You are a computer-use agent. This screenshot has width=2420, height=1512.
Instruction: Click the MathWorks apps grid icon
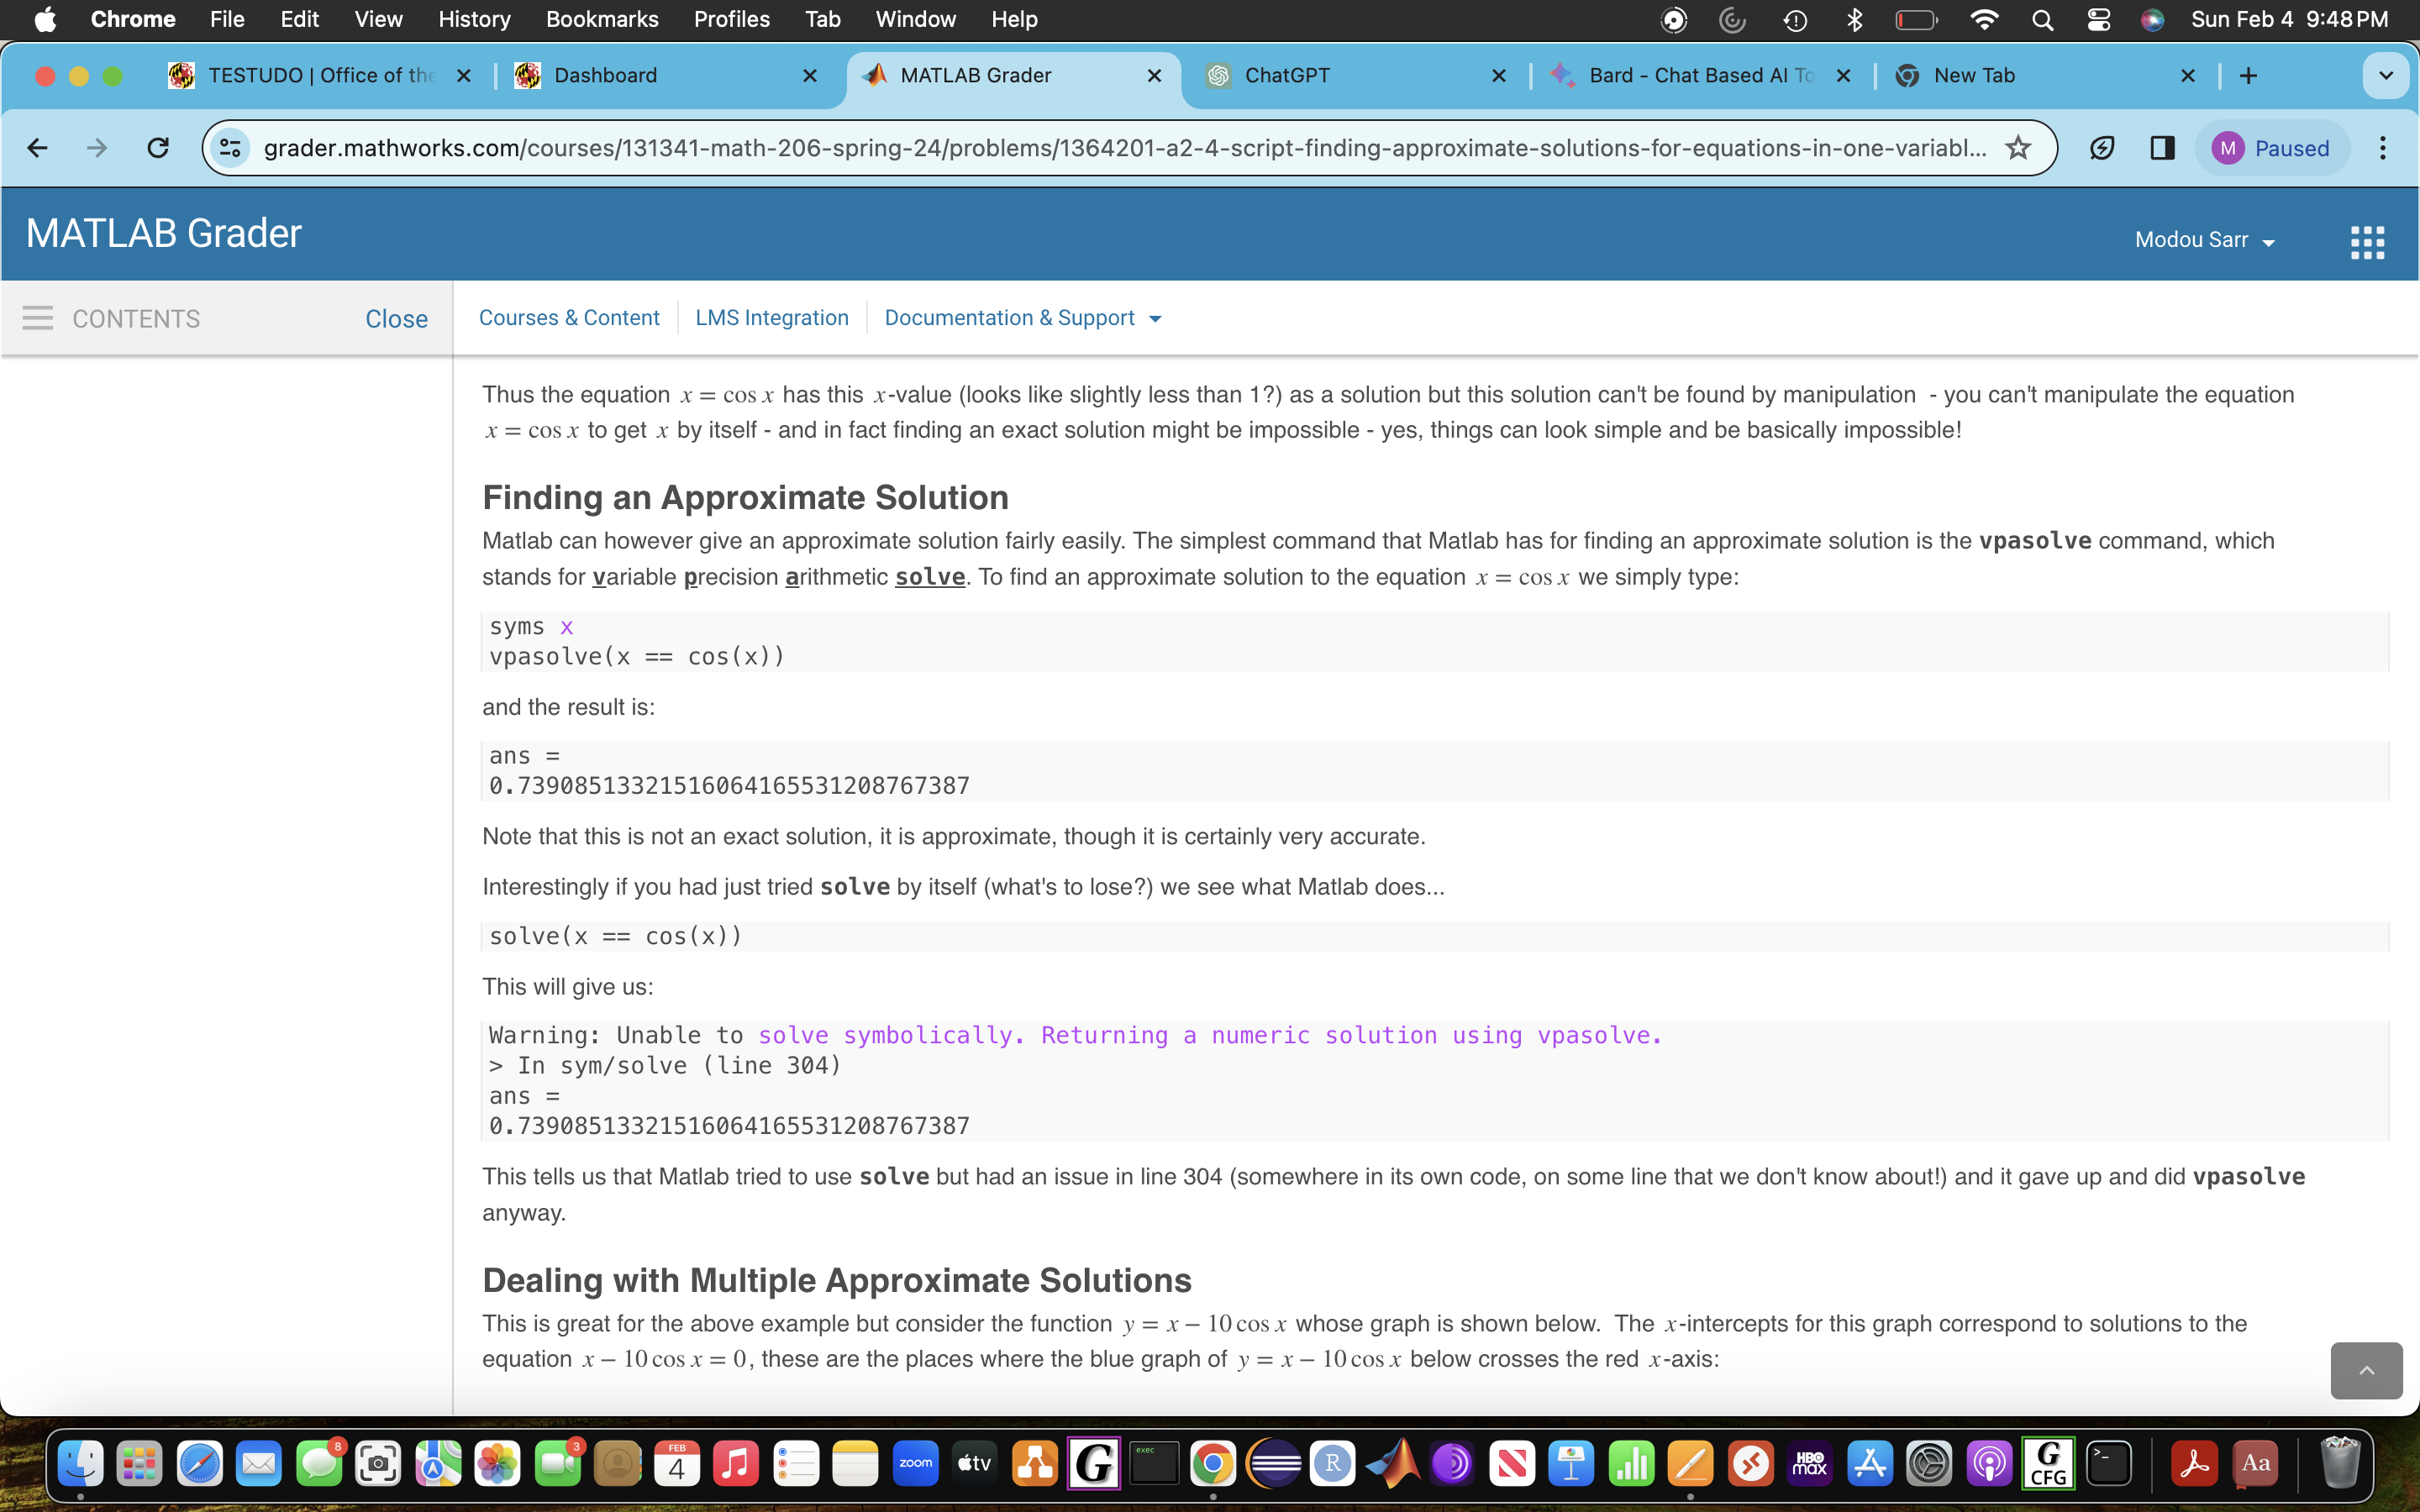(2366, 241)
